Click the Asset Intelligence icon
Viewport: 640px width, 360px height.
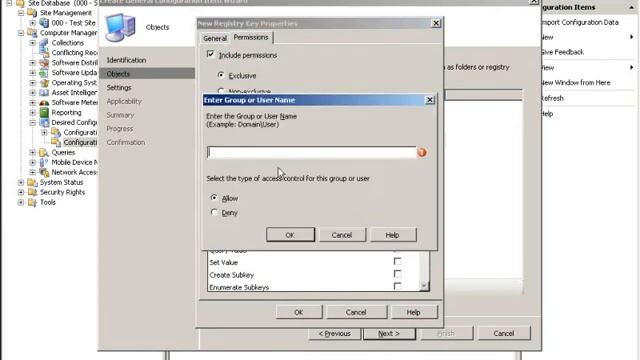(x=44, y=93)
